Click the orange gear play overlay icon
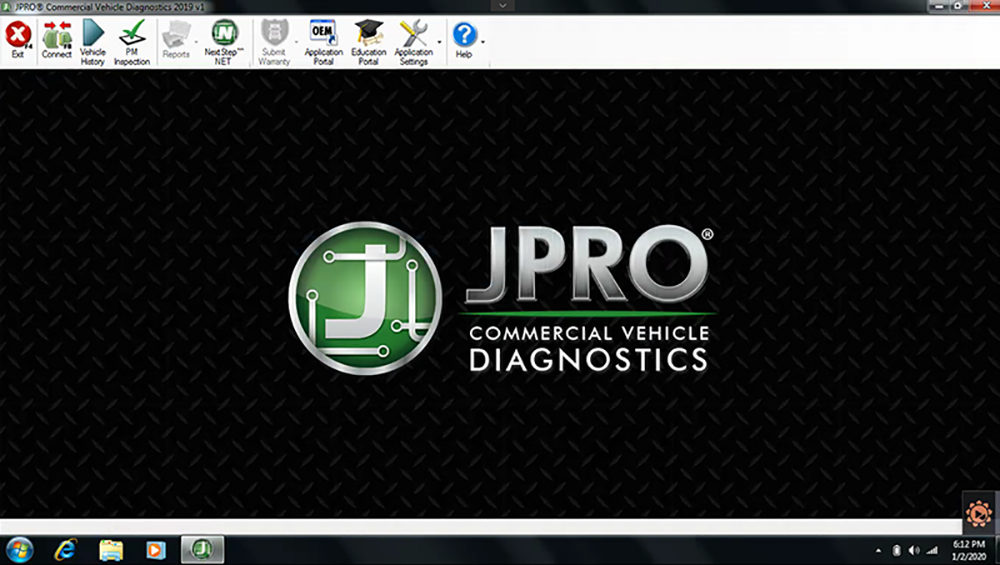The height and width of the screenshot is (565, 1000). pyautogui.click(x=979, y=513)
